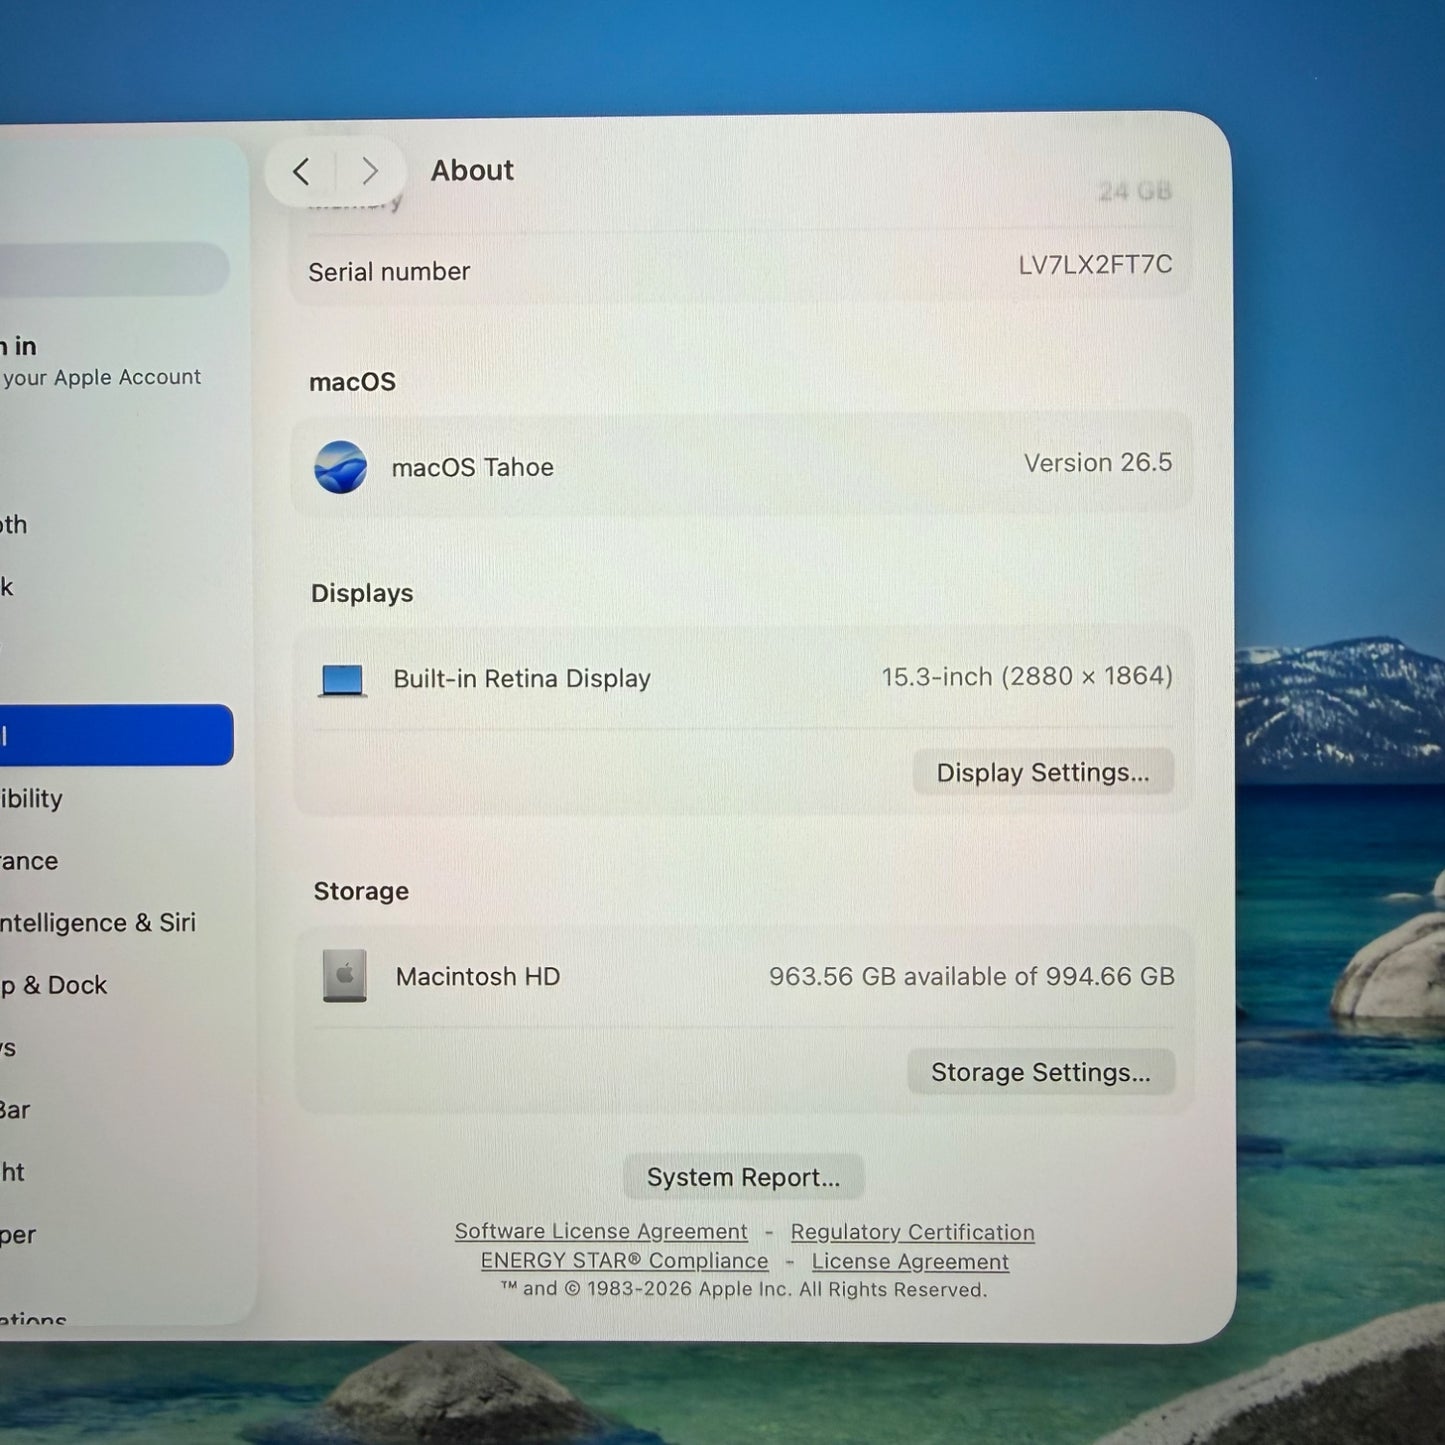Open Wallpaper settings in the sidebar
The height and width of the screenshot is (1445, 1445).
pos(18,1235)
